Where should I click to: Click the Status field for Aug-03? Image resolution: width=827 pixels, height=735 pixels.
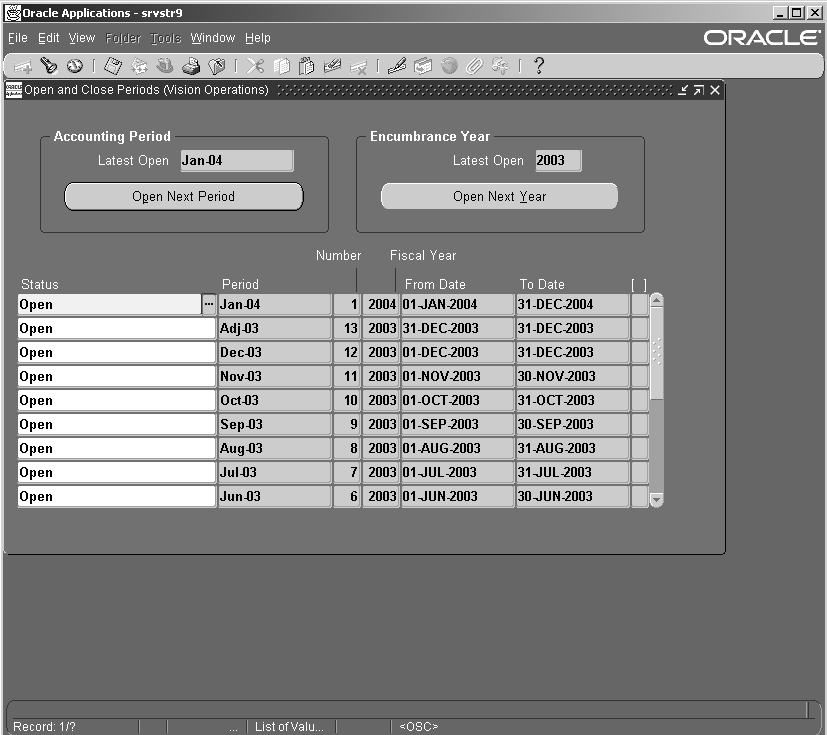(117, 449)
